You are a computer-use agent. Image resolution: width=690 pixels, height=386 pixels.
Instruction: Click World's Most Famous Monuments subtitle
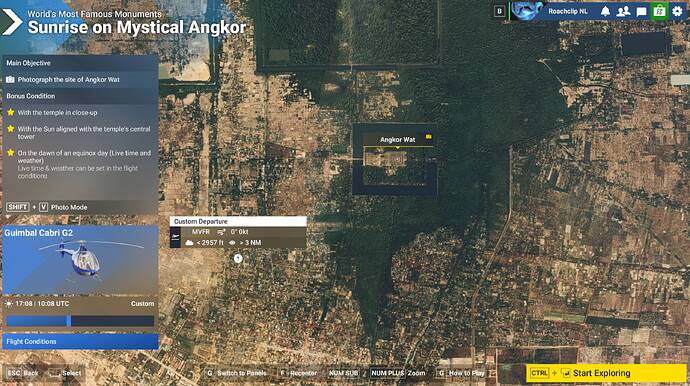click(95, 14)
